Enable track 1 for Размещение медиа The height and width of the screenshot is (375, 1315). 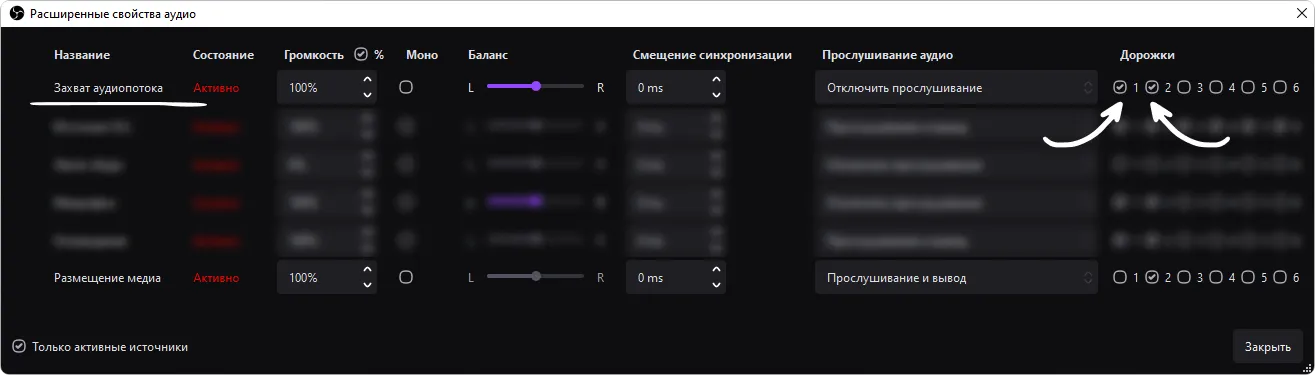pos(1120,277)
